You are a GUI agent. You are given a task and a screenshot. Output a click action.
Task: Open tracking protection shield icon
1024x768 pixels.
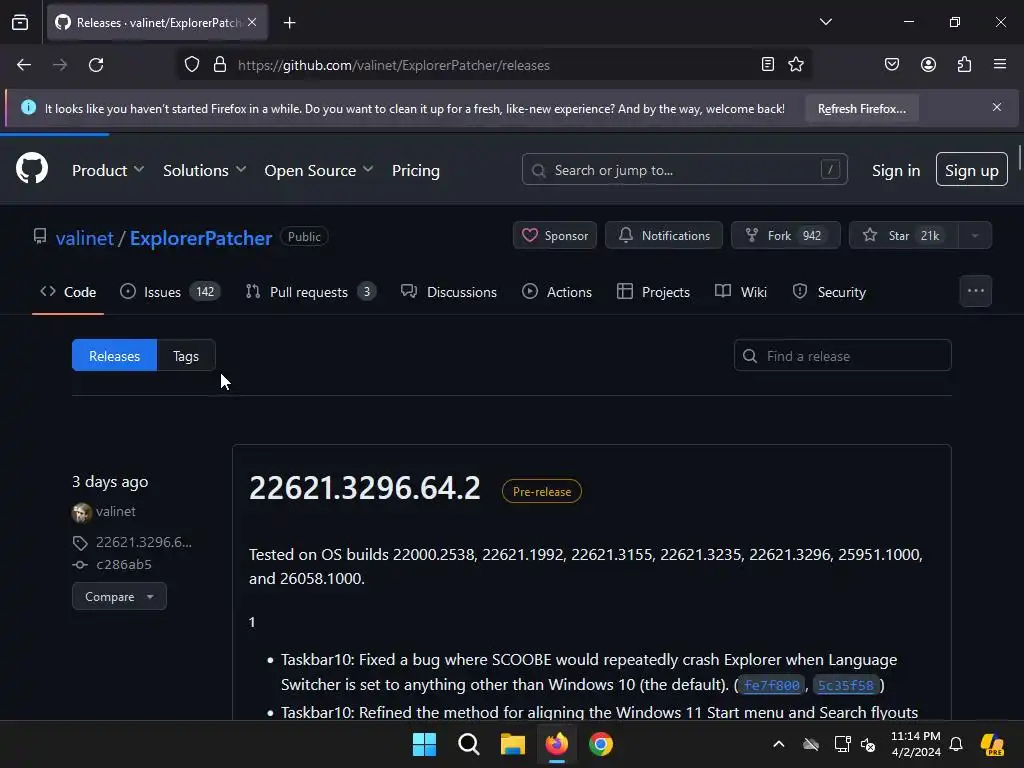pyautogui.click(x=191, y=65)
